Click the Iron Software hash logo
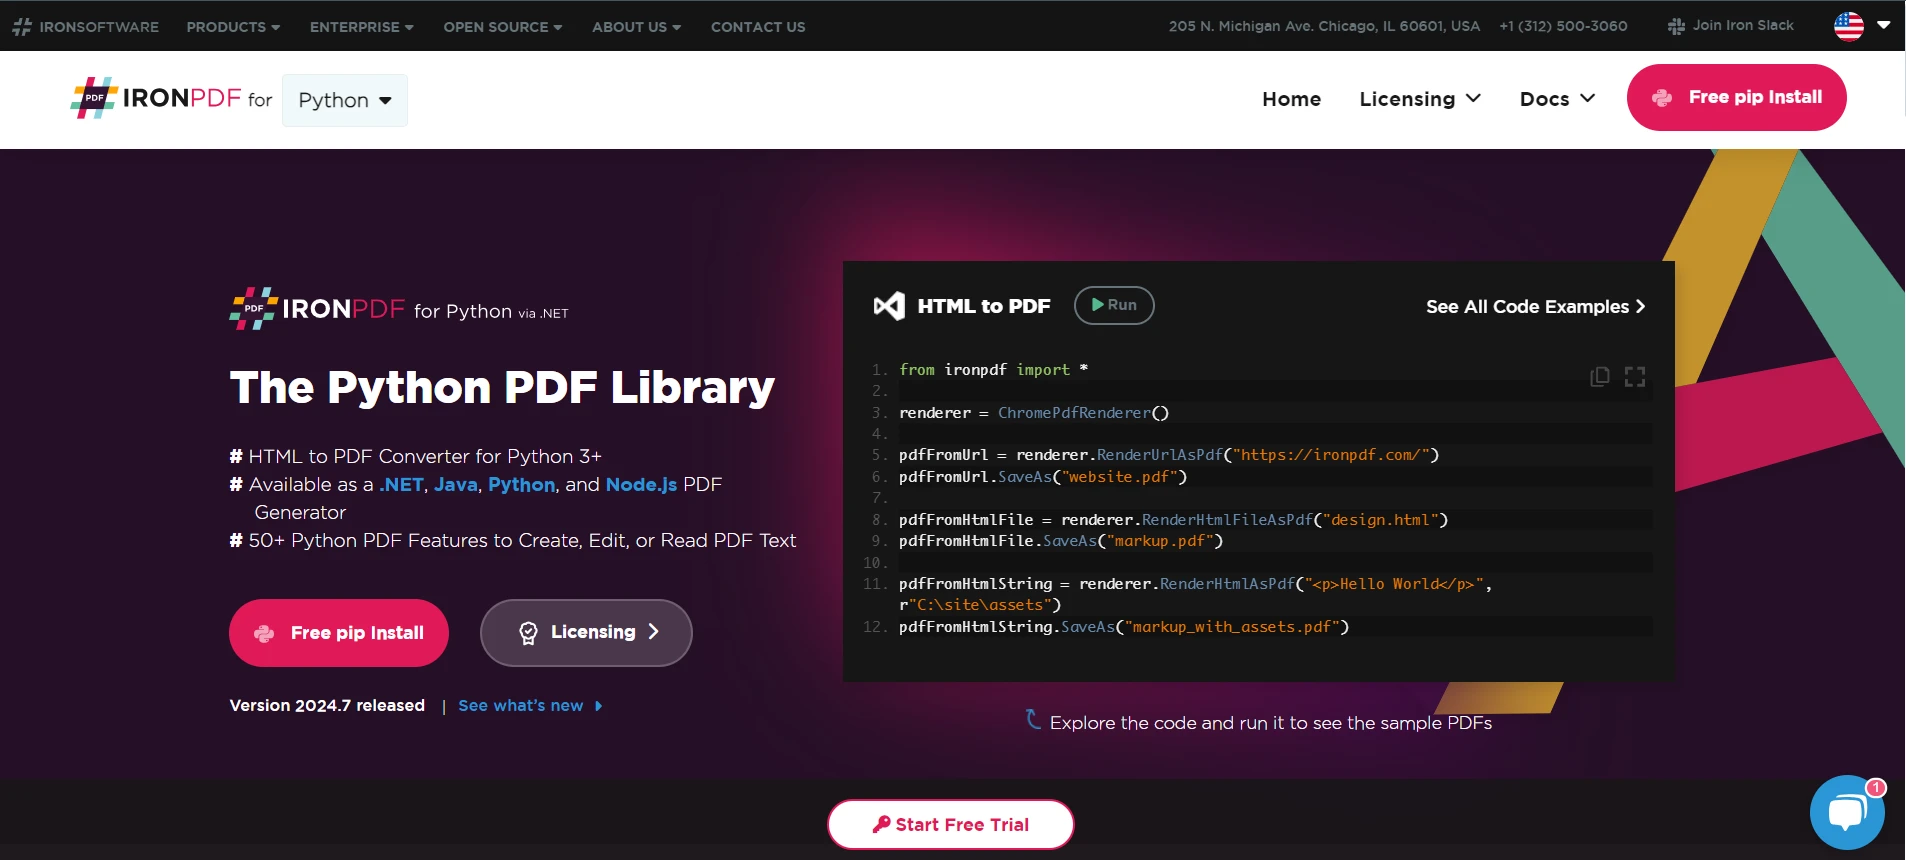 [22, 27]
